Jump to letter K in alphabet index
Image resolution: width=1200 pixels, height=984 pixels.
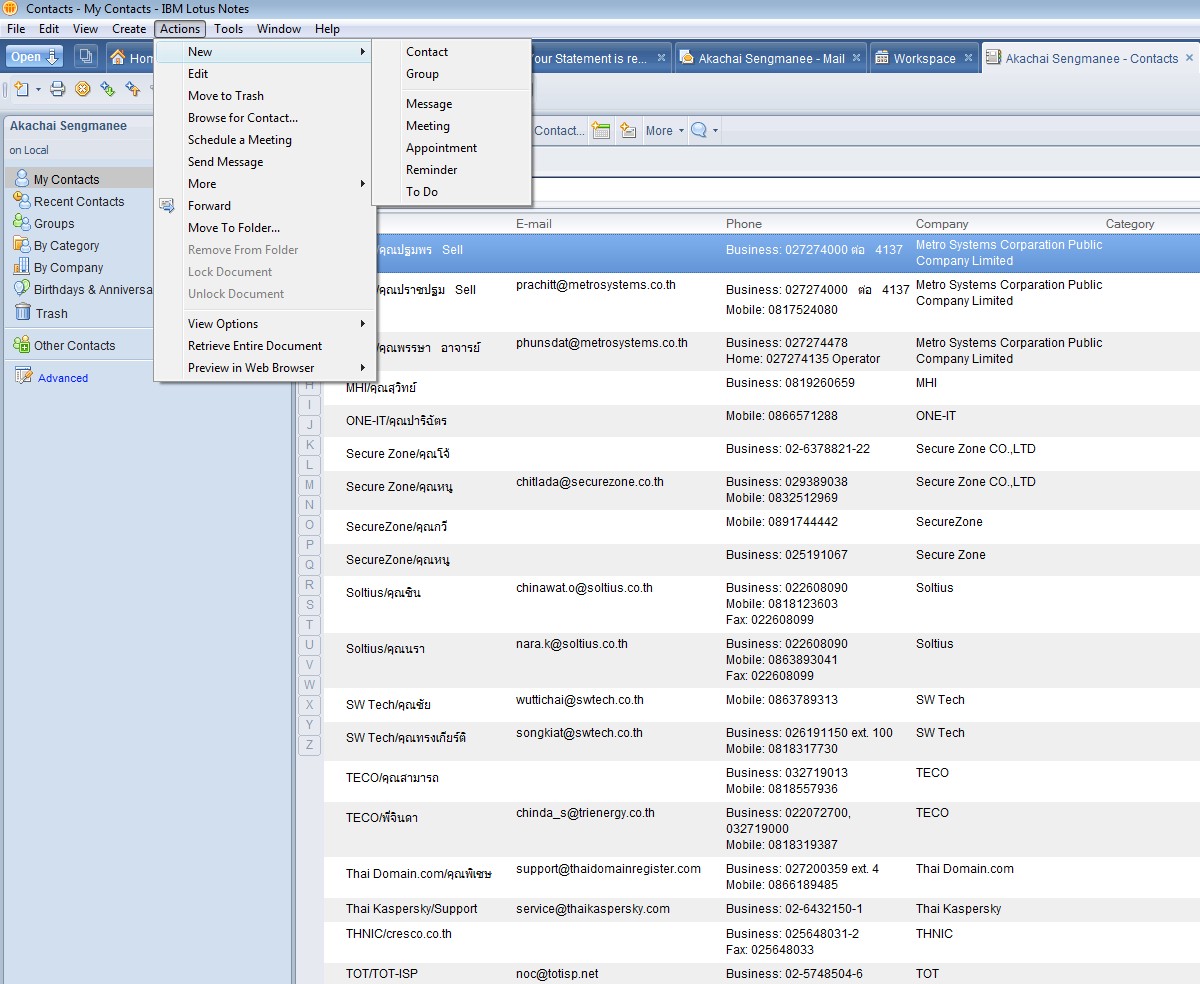click(309, 445)
